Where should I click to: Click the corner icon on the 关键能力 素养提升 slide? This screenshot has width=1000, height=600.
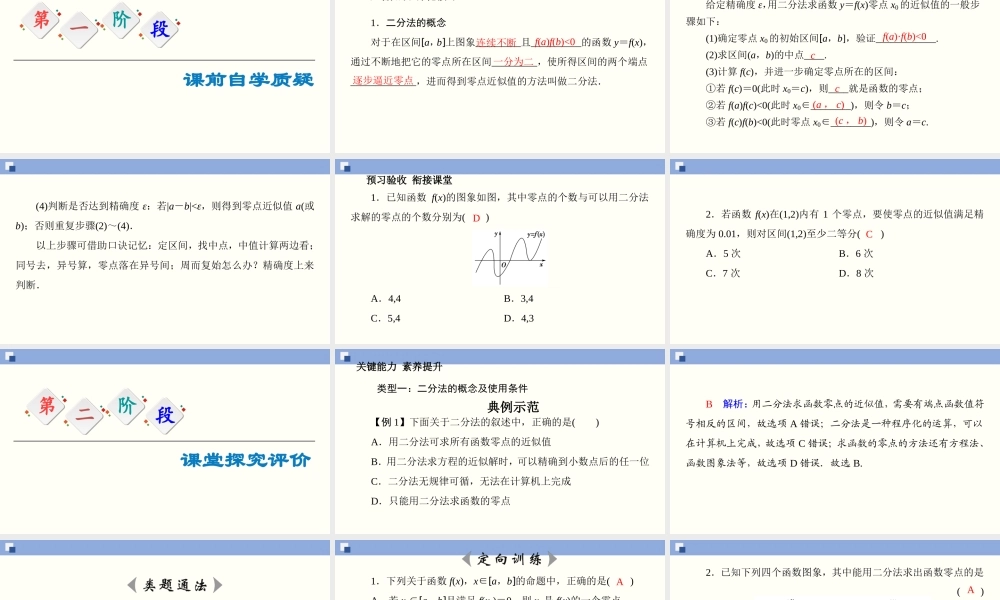(345, 357)
